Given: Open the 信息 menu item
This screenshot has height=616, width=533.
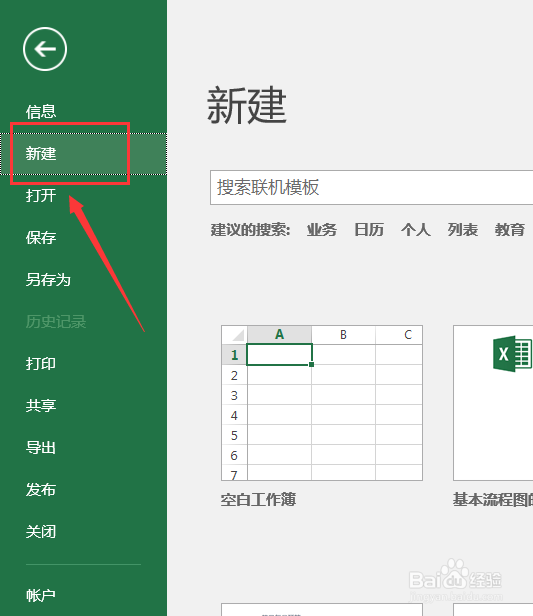Looking at the screenshot, I should [41, 112].
